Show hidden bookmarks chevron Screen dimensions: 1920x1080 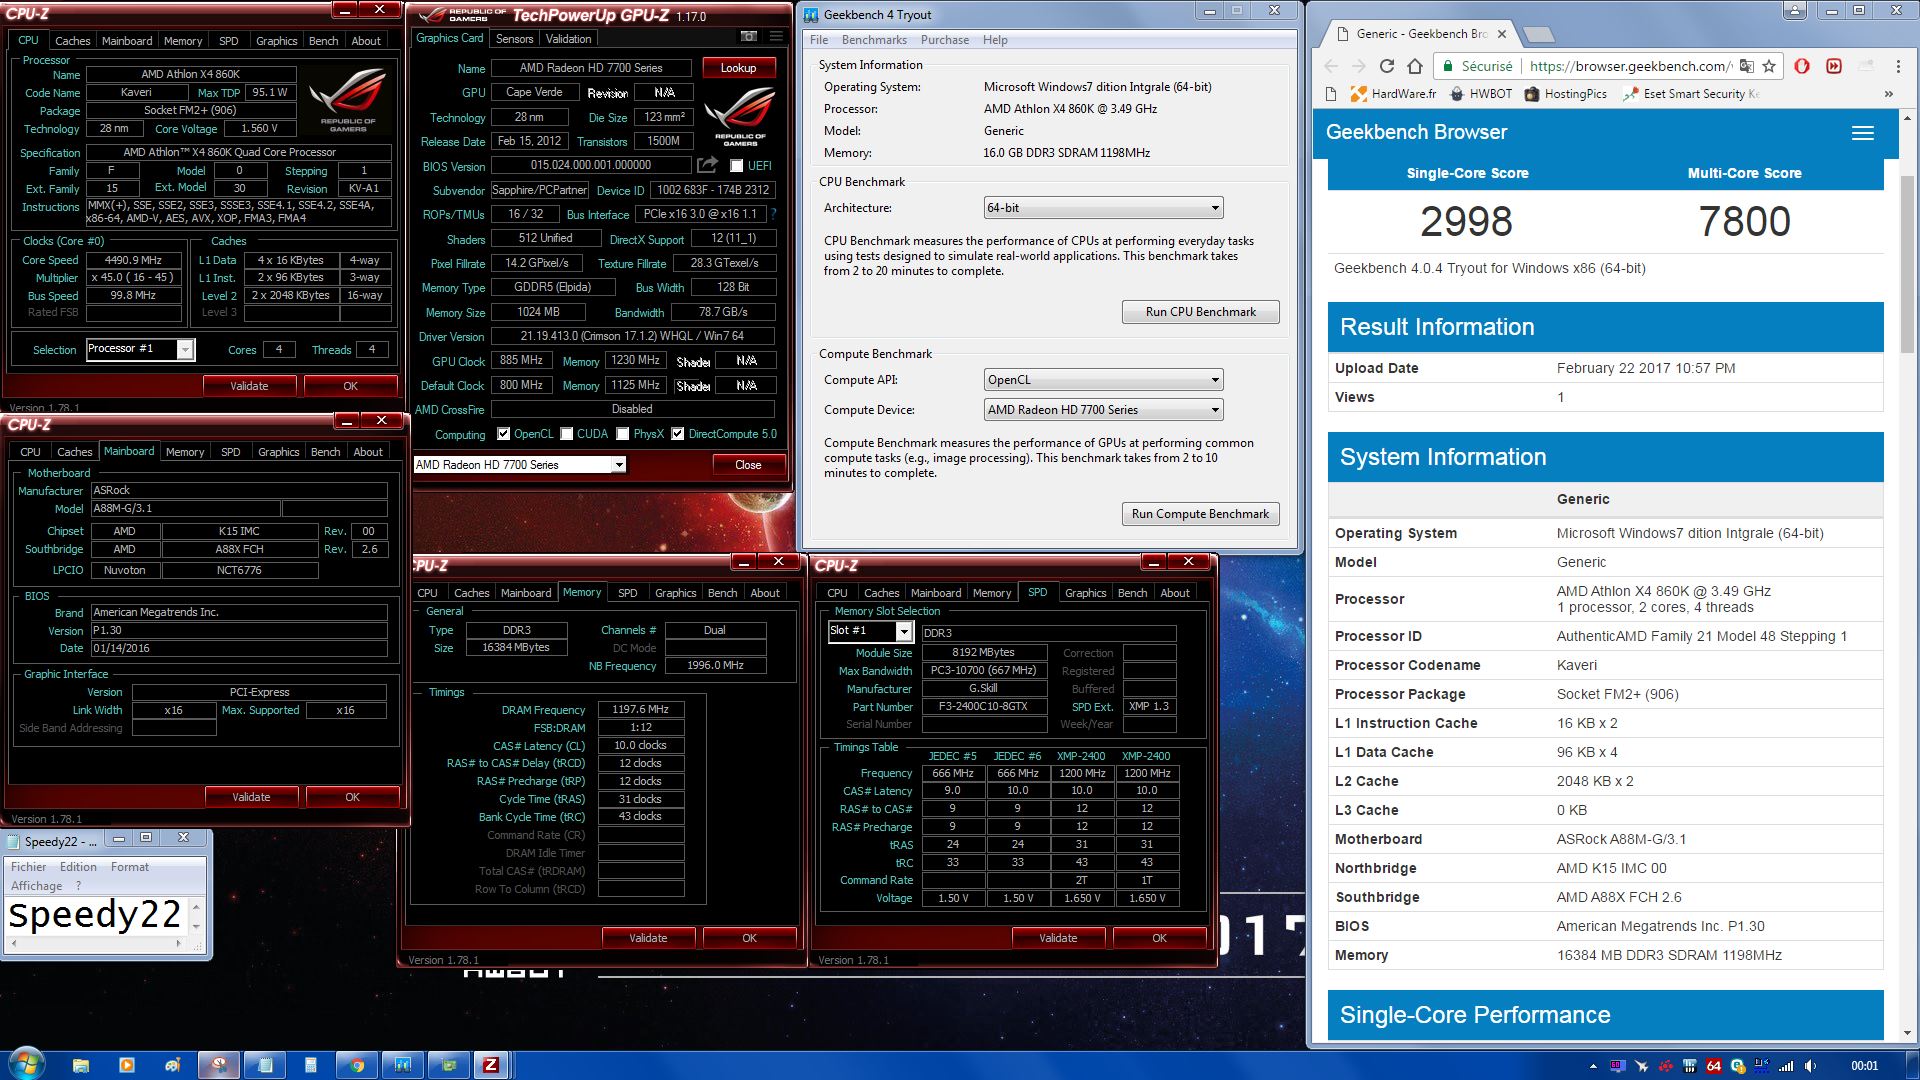point(1888,94)
